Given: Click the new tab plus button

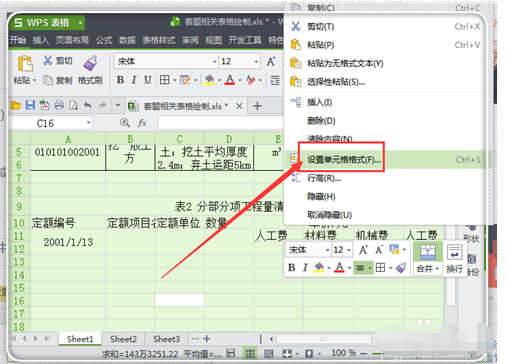Looking at the screenshot, I should (x=257, y=106).
